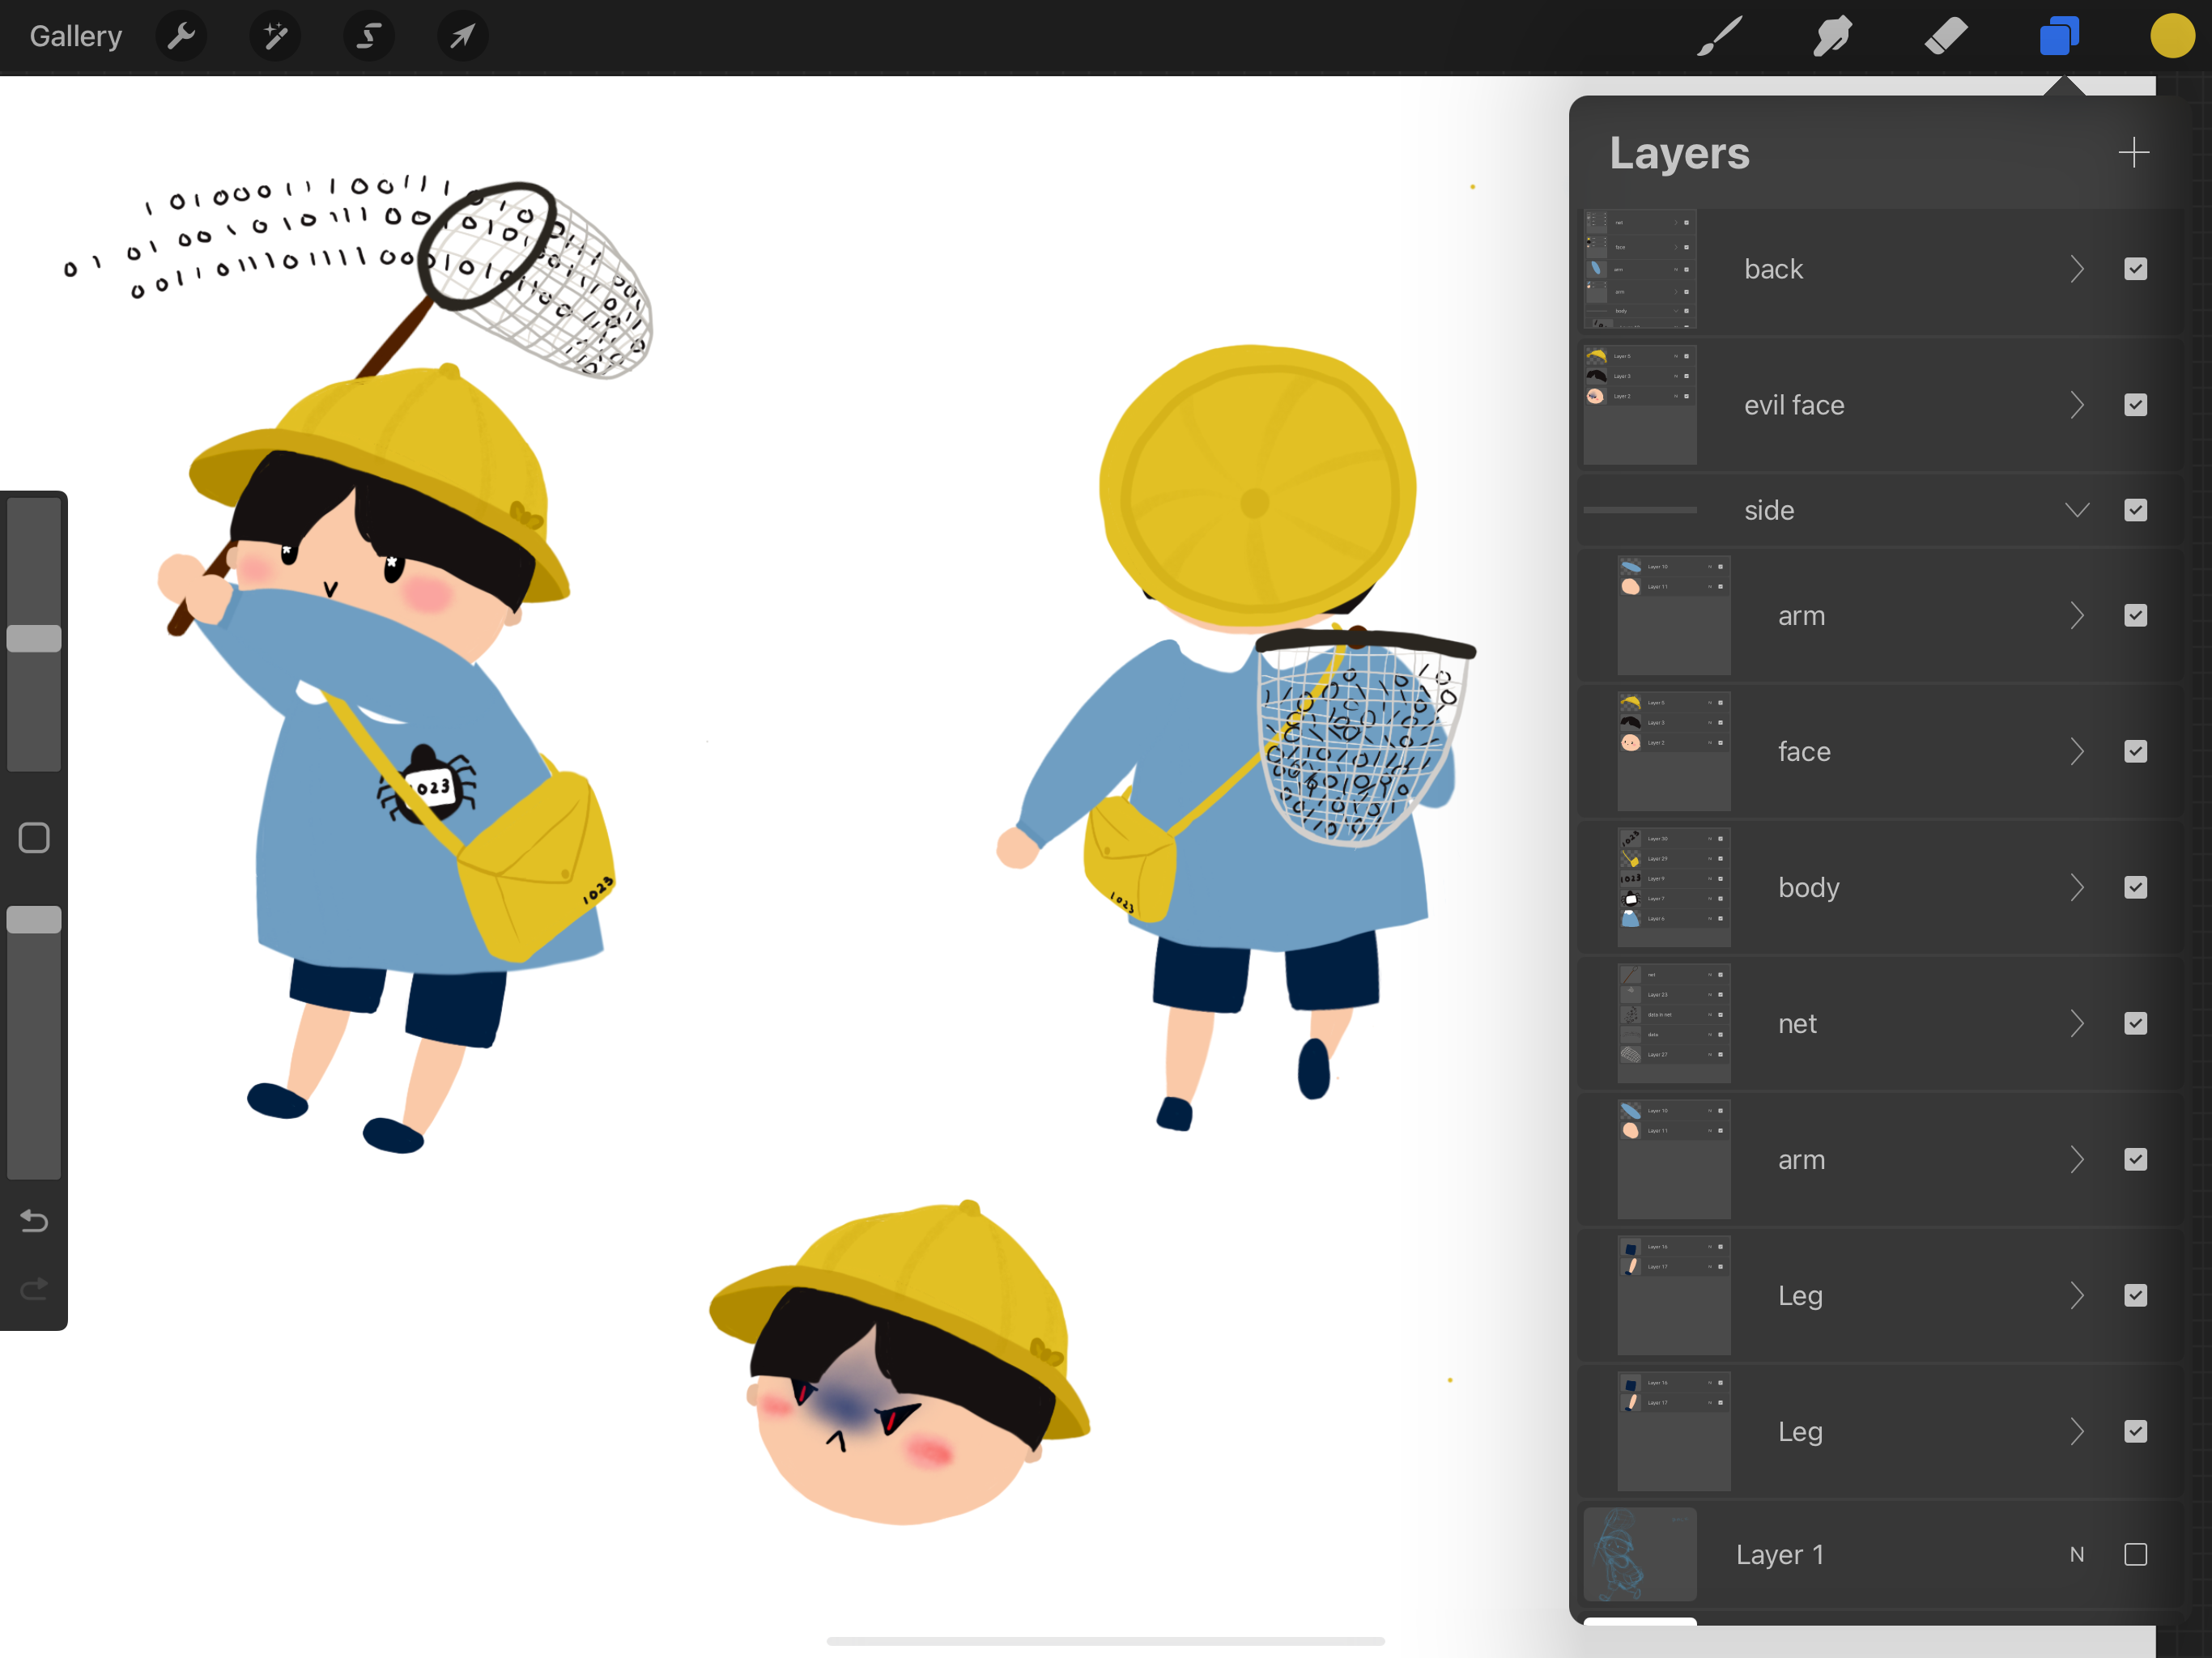Close the Layers panel icon
Image resolution: width=2212 pixels, height=1658 pixels.
2059,37
